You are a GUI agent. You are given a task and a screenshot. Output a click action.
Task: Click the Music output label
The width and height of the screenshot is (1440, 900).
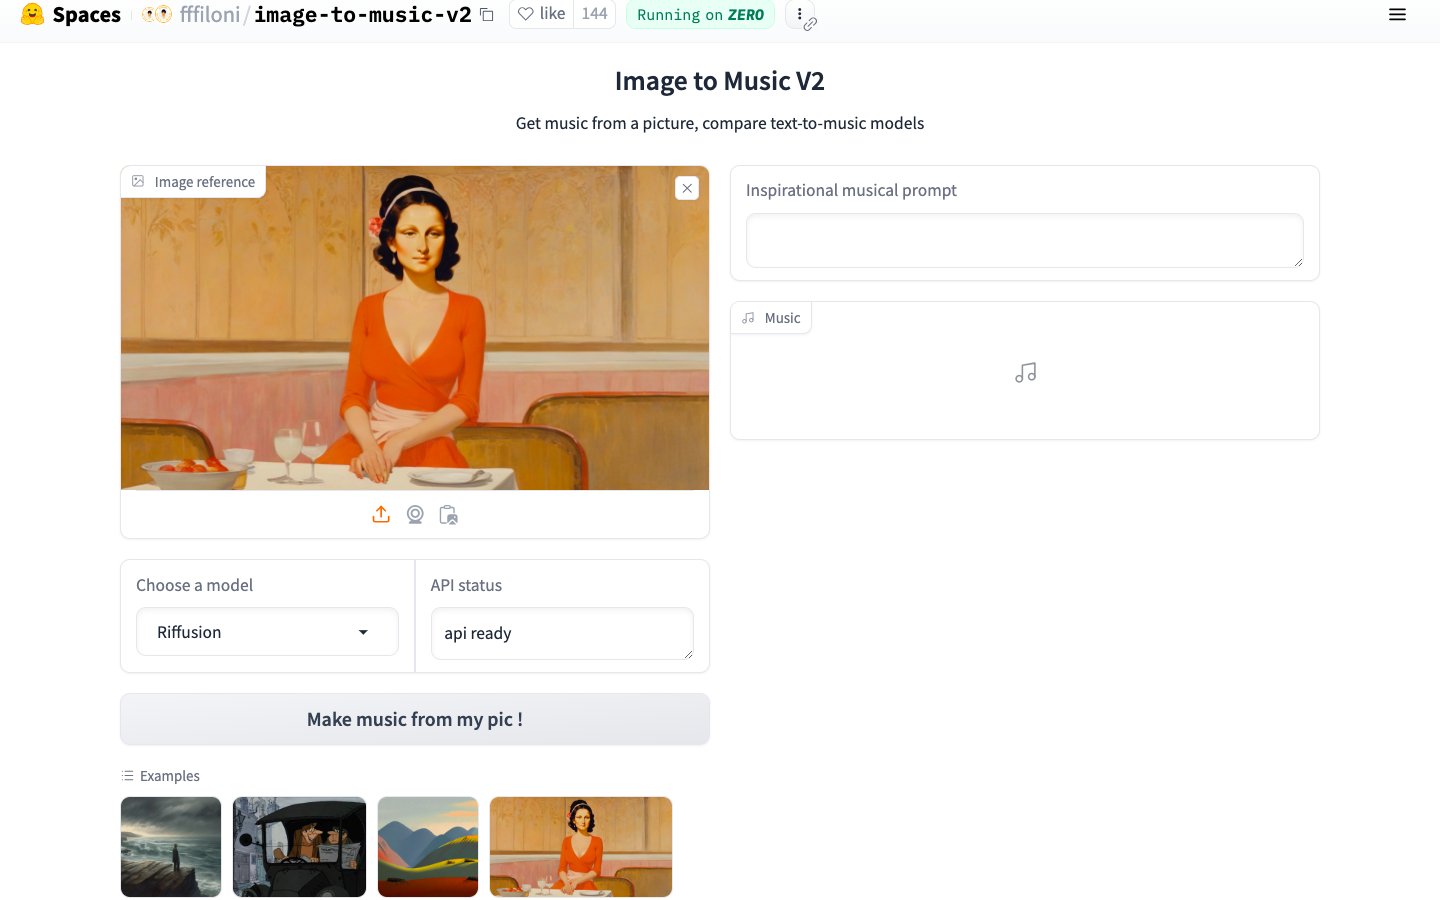[x=772, y=318]
